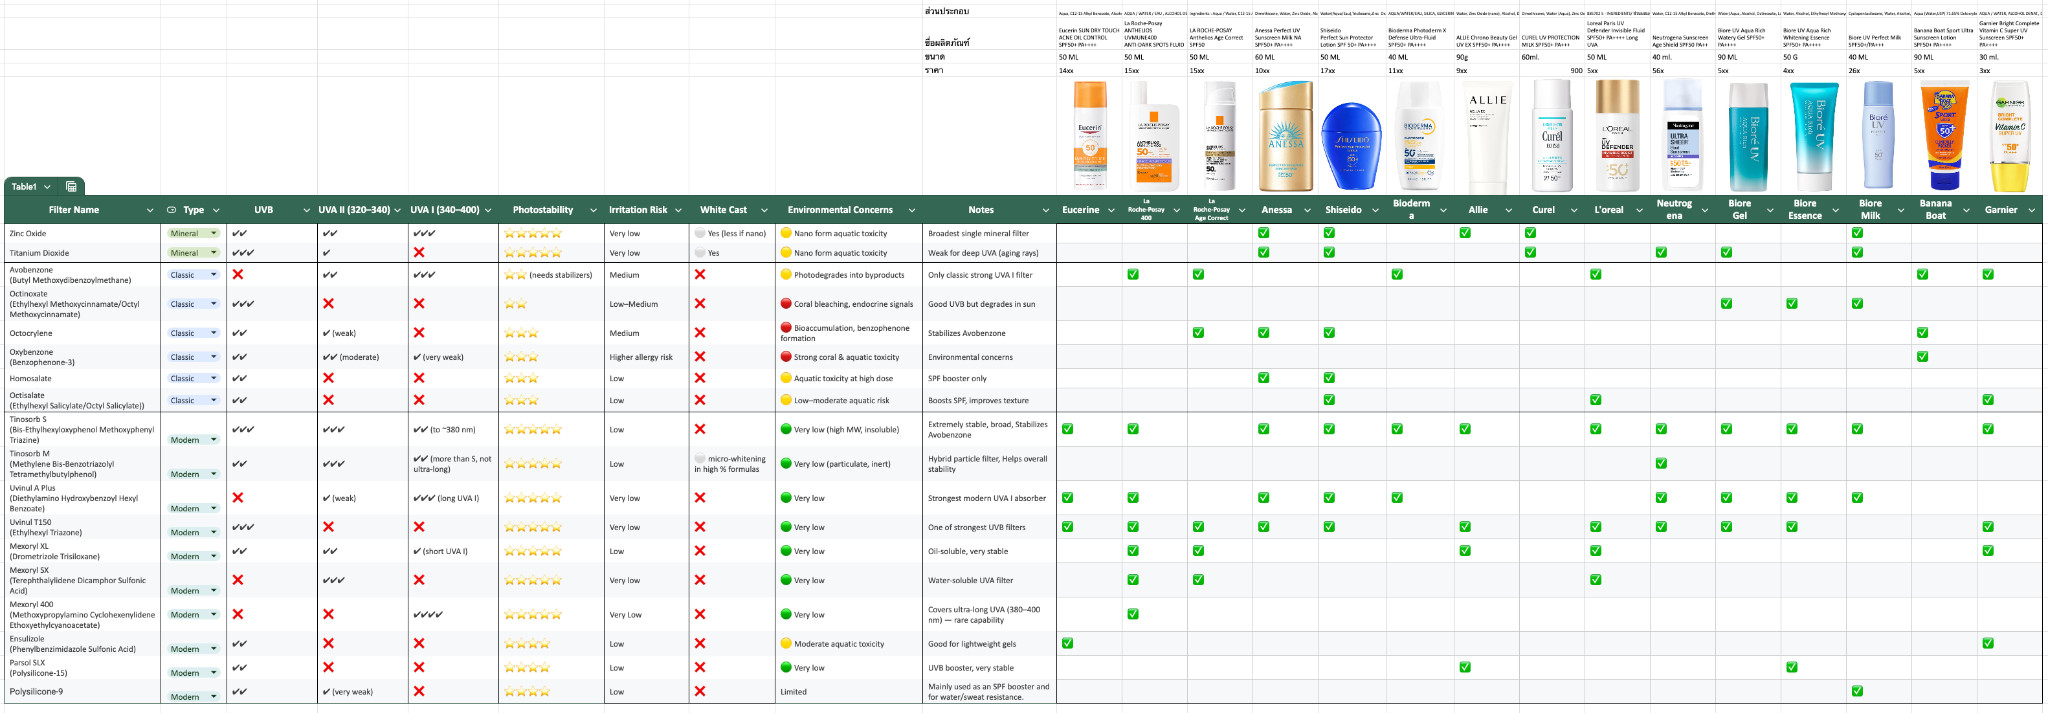Screen dimensions: 2048x713
Task: Open the Environmental Concerns column filter arrow
Action: point(912,210)
